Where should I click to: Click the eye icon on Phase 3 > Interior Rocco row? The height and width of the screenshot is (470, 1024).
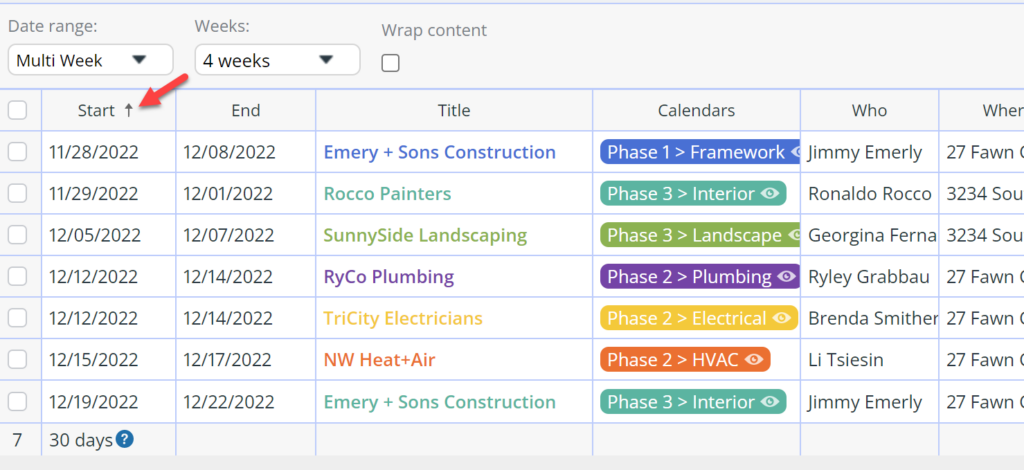(771, 193)
